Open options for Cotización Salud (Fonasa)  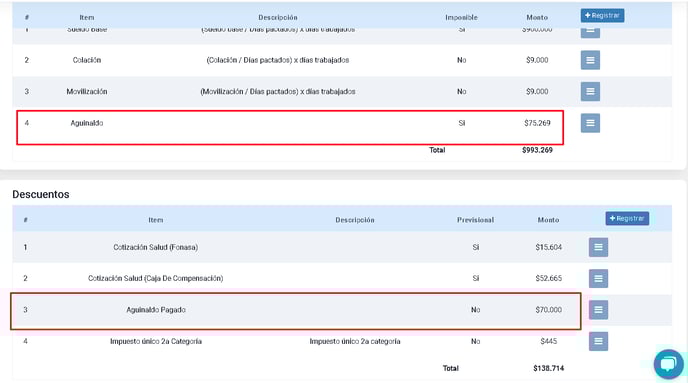pyautogui.click(x=598, y=247)
